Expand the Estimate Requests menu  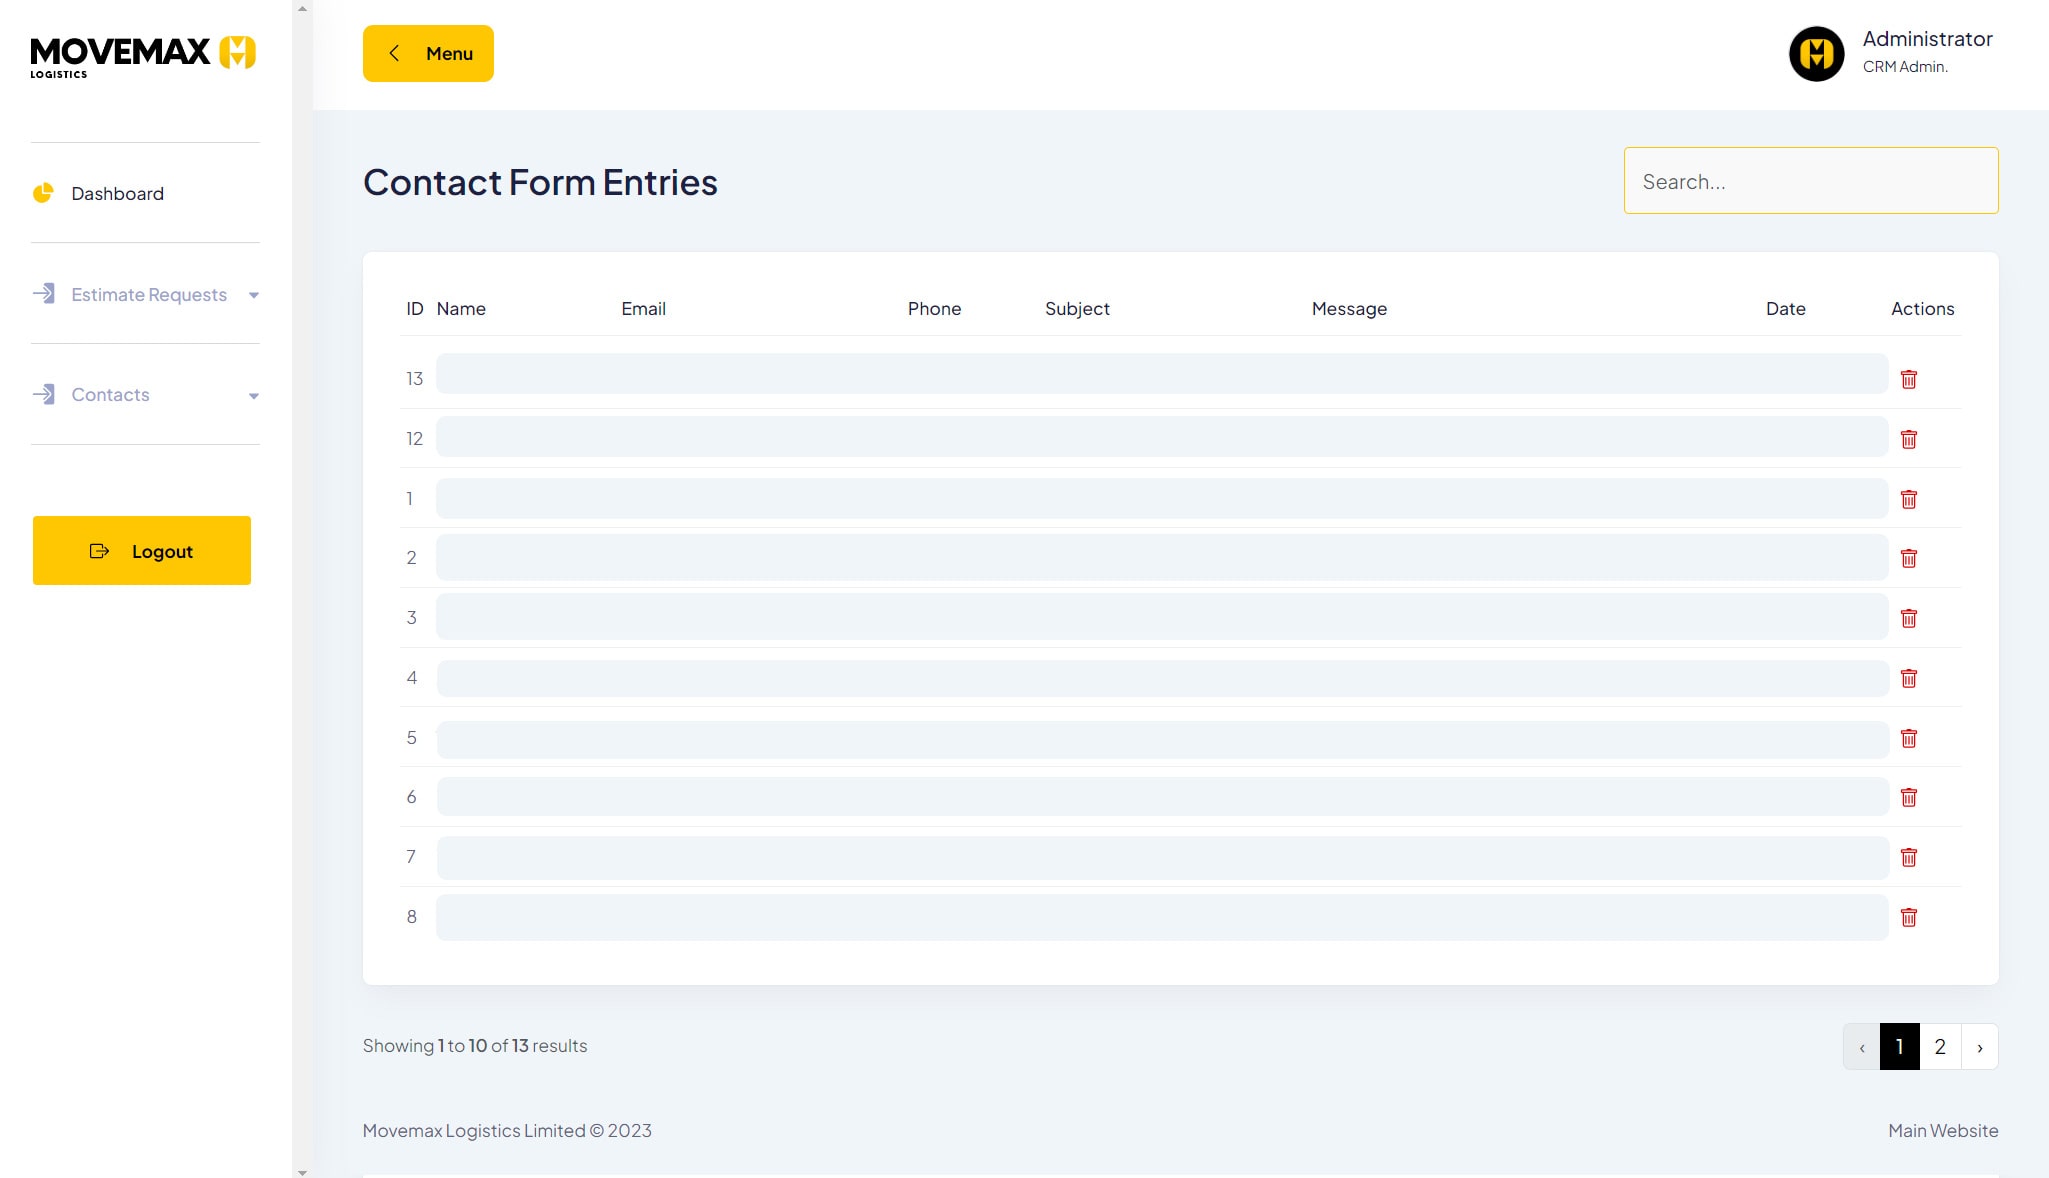point(149,294)
